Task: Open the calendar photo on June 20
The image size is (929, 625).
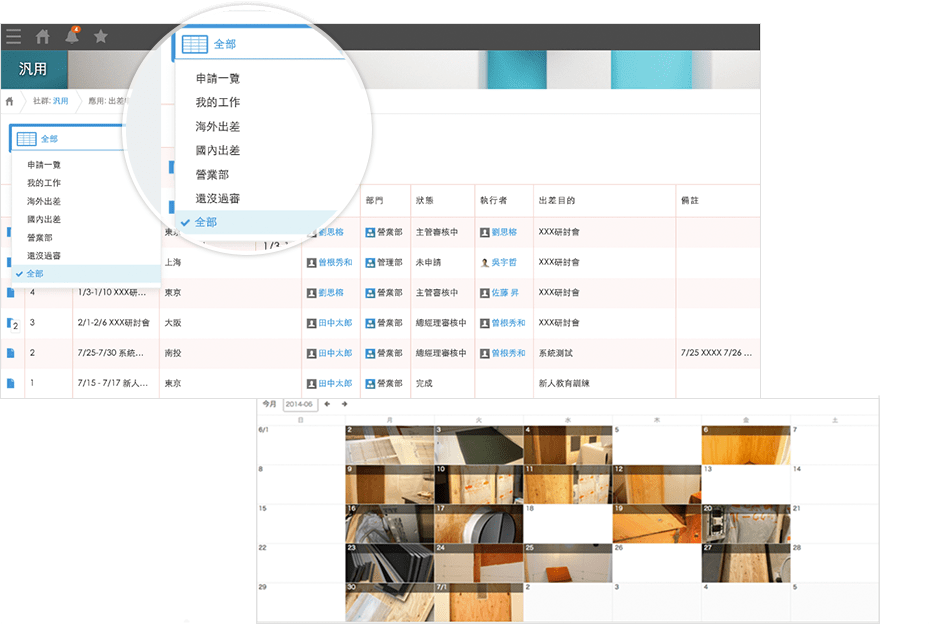Action: point(746,524)
